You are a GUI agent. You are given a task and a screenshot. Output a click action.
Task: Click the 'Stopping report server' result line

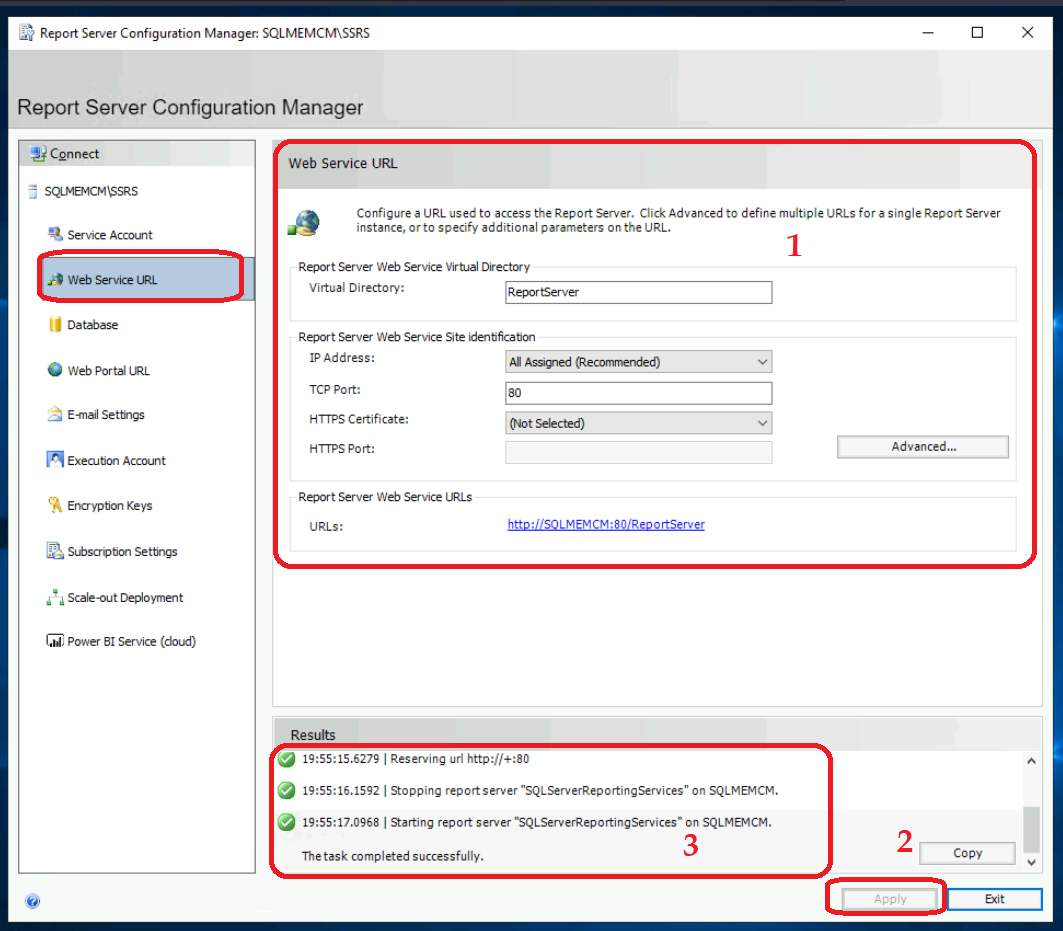click(540, 791)
